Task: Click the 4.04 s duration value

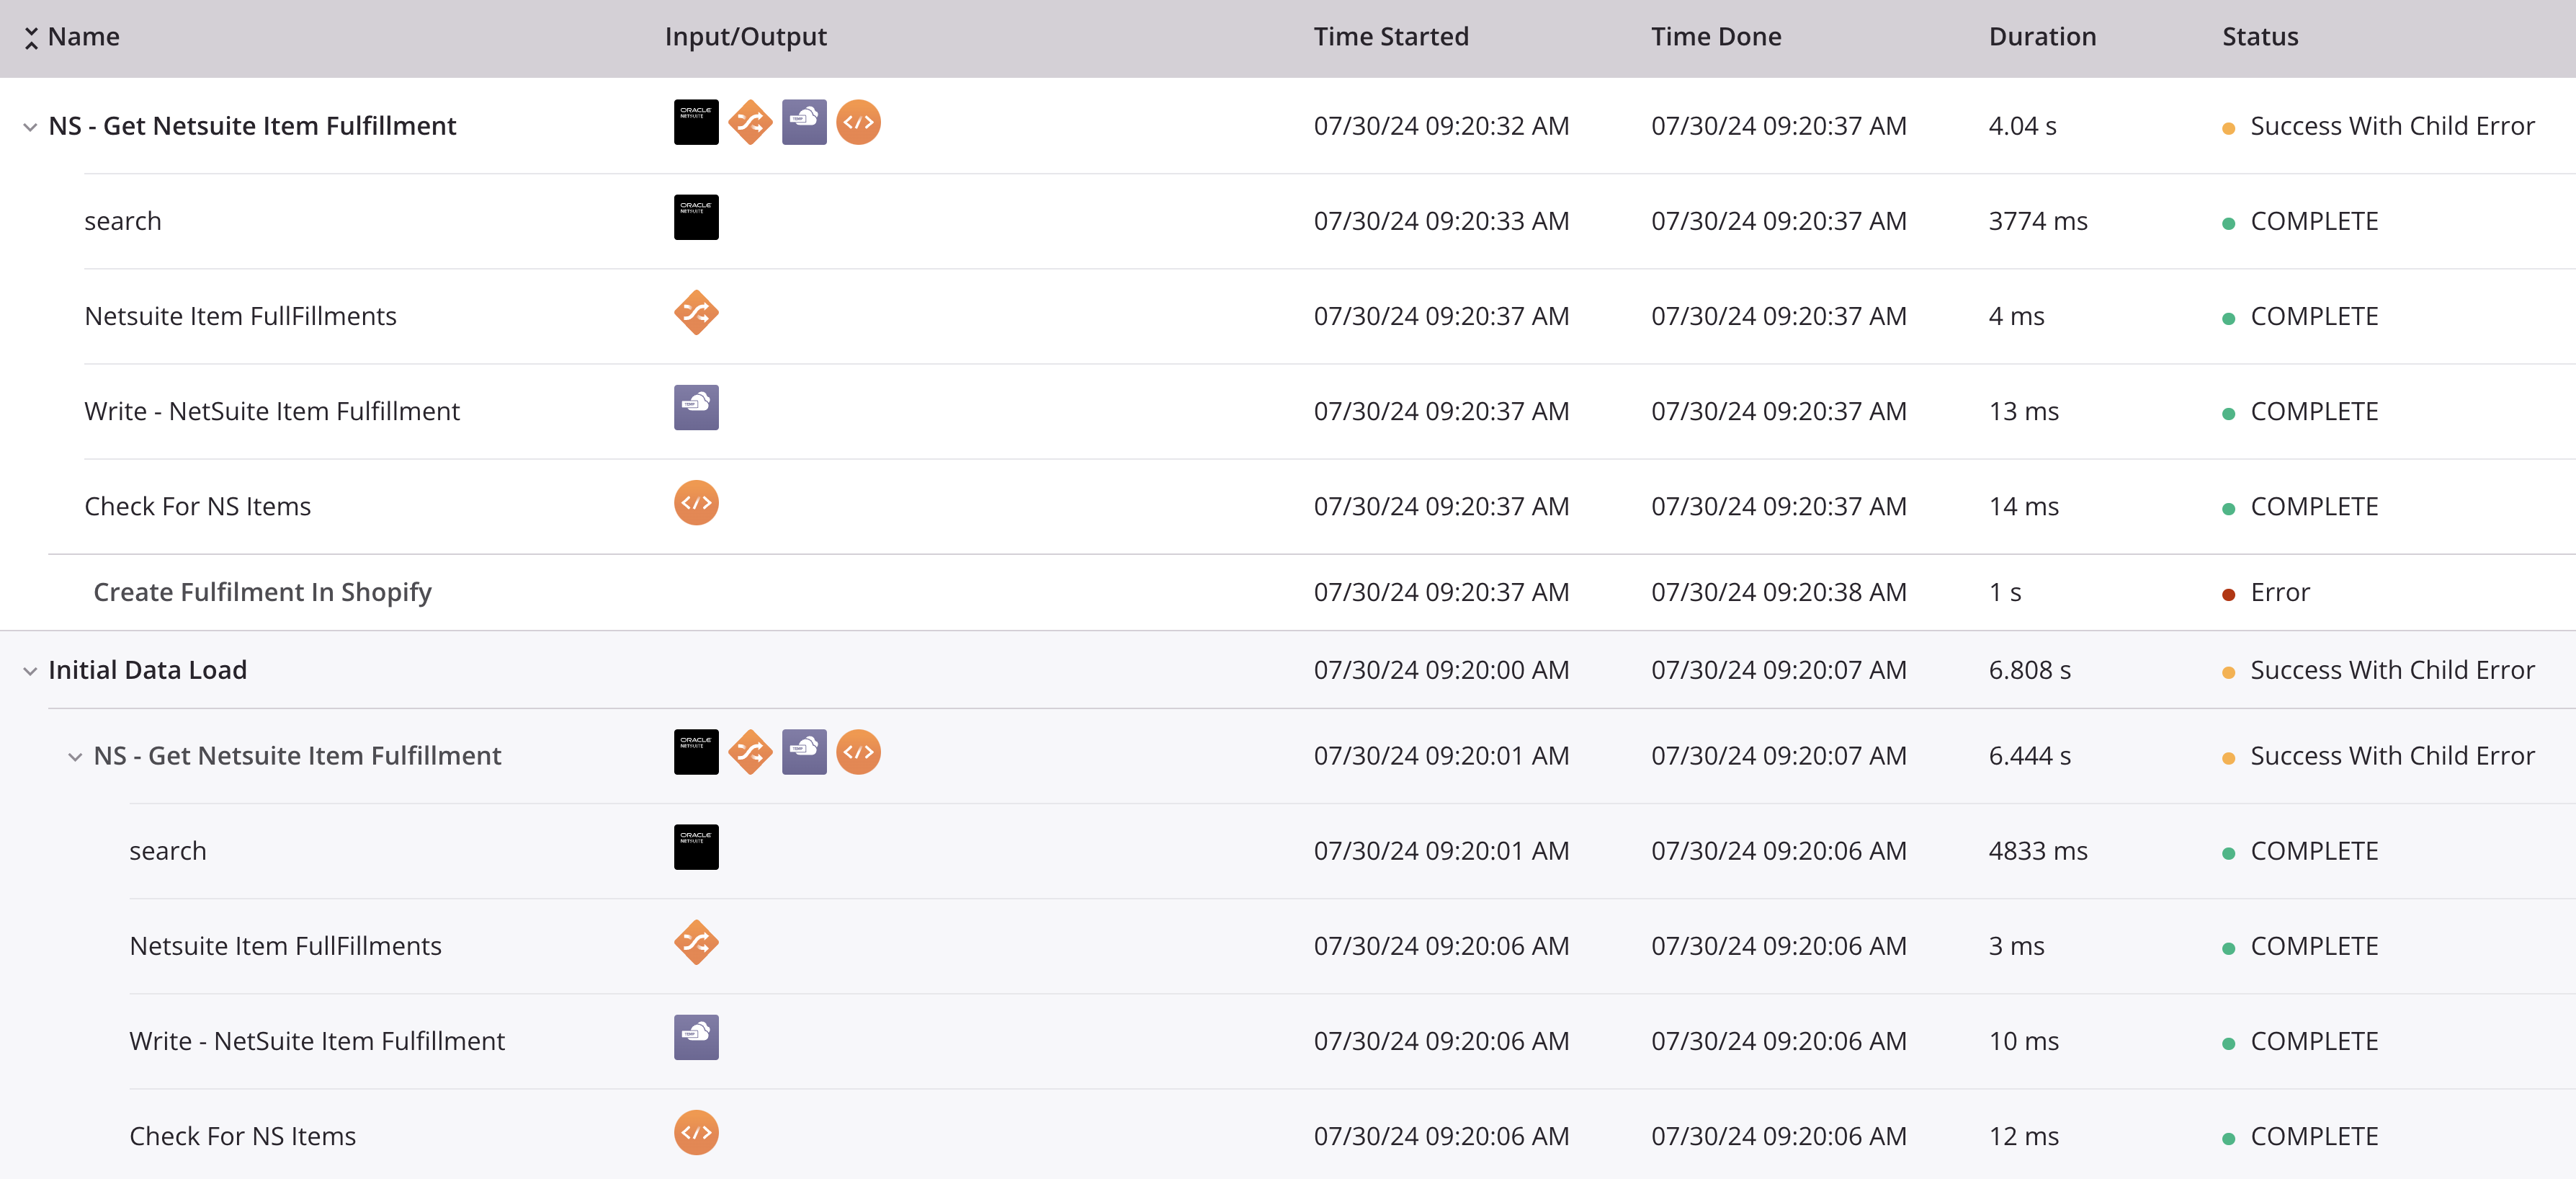Action: coord(2022,126)
